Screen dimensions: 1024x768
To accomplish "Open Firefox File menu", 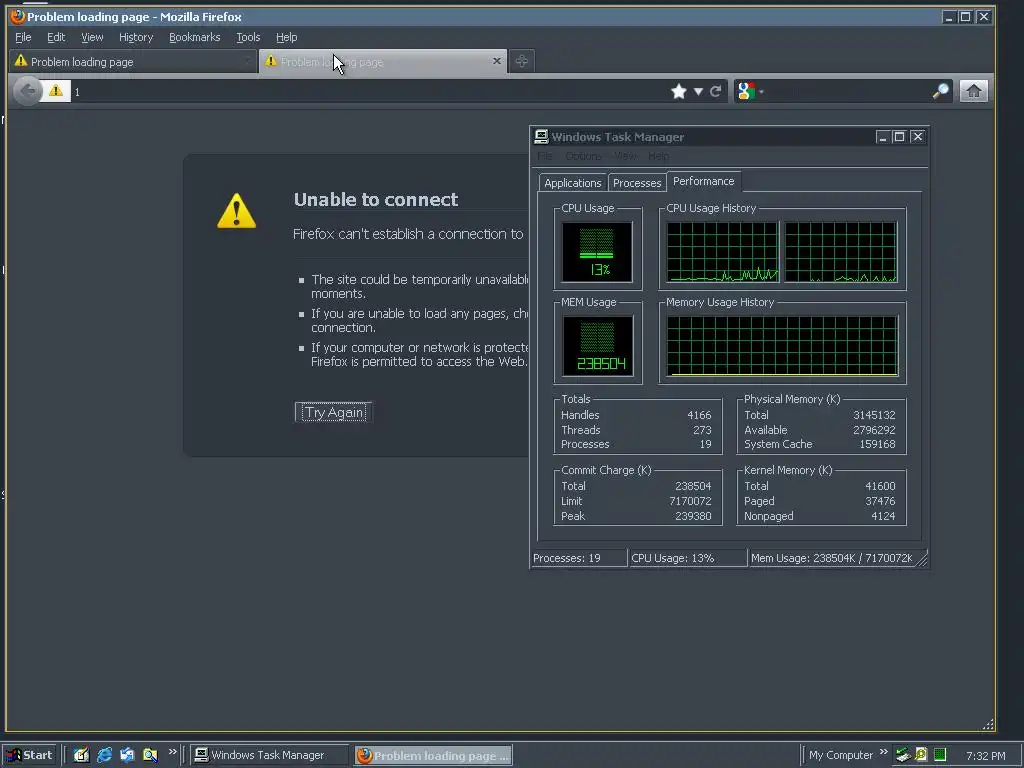I will click(23, 37).
